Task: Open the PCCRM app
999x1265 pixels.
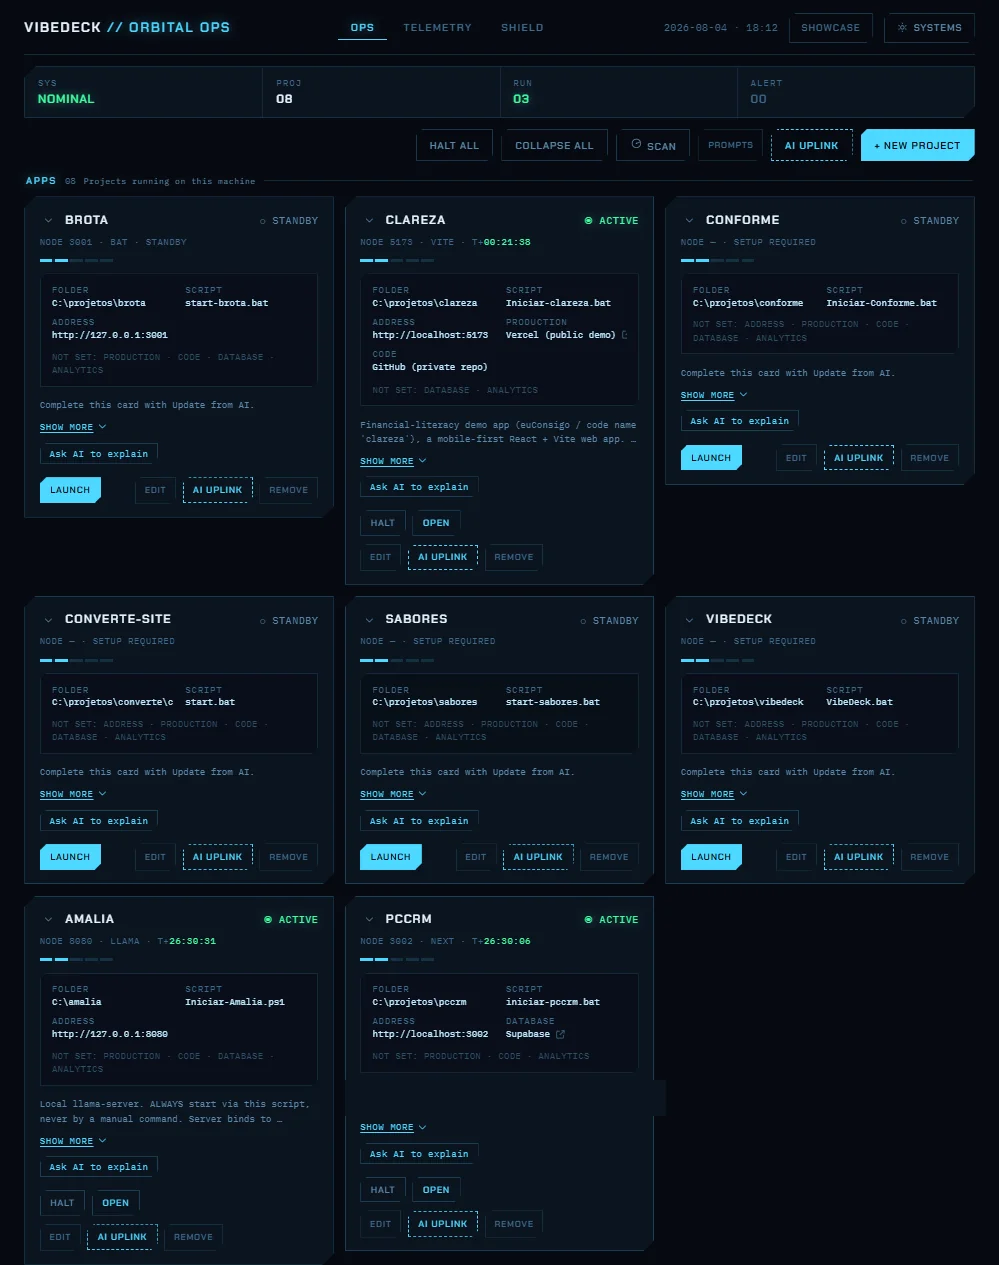Action: (436, 1190)
